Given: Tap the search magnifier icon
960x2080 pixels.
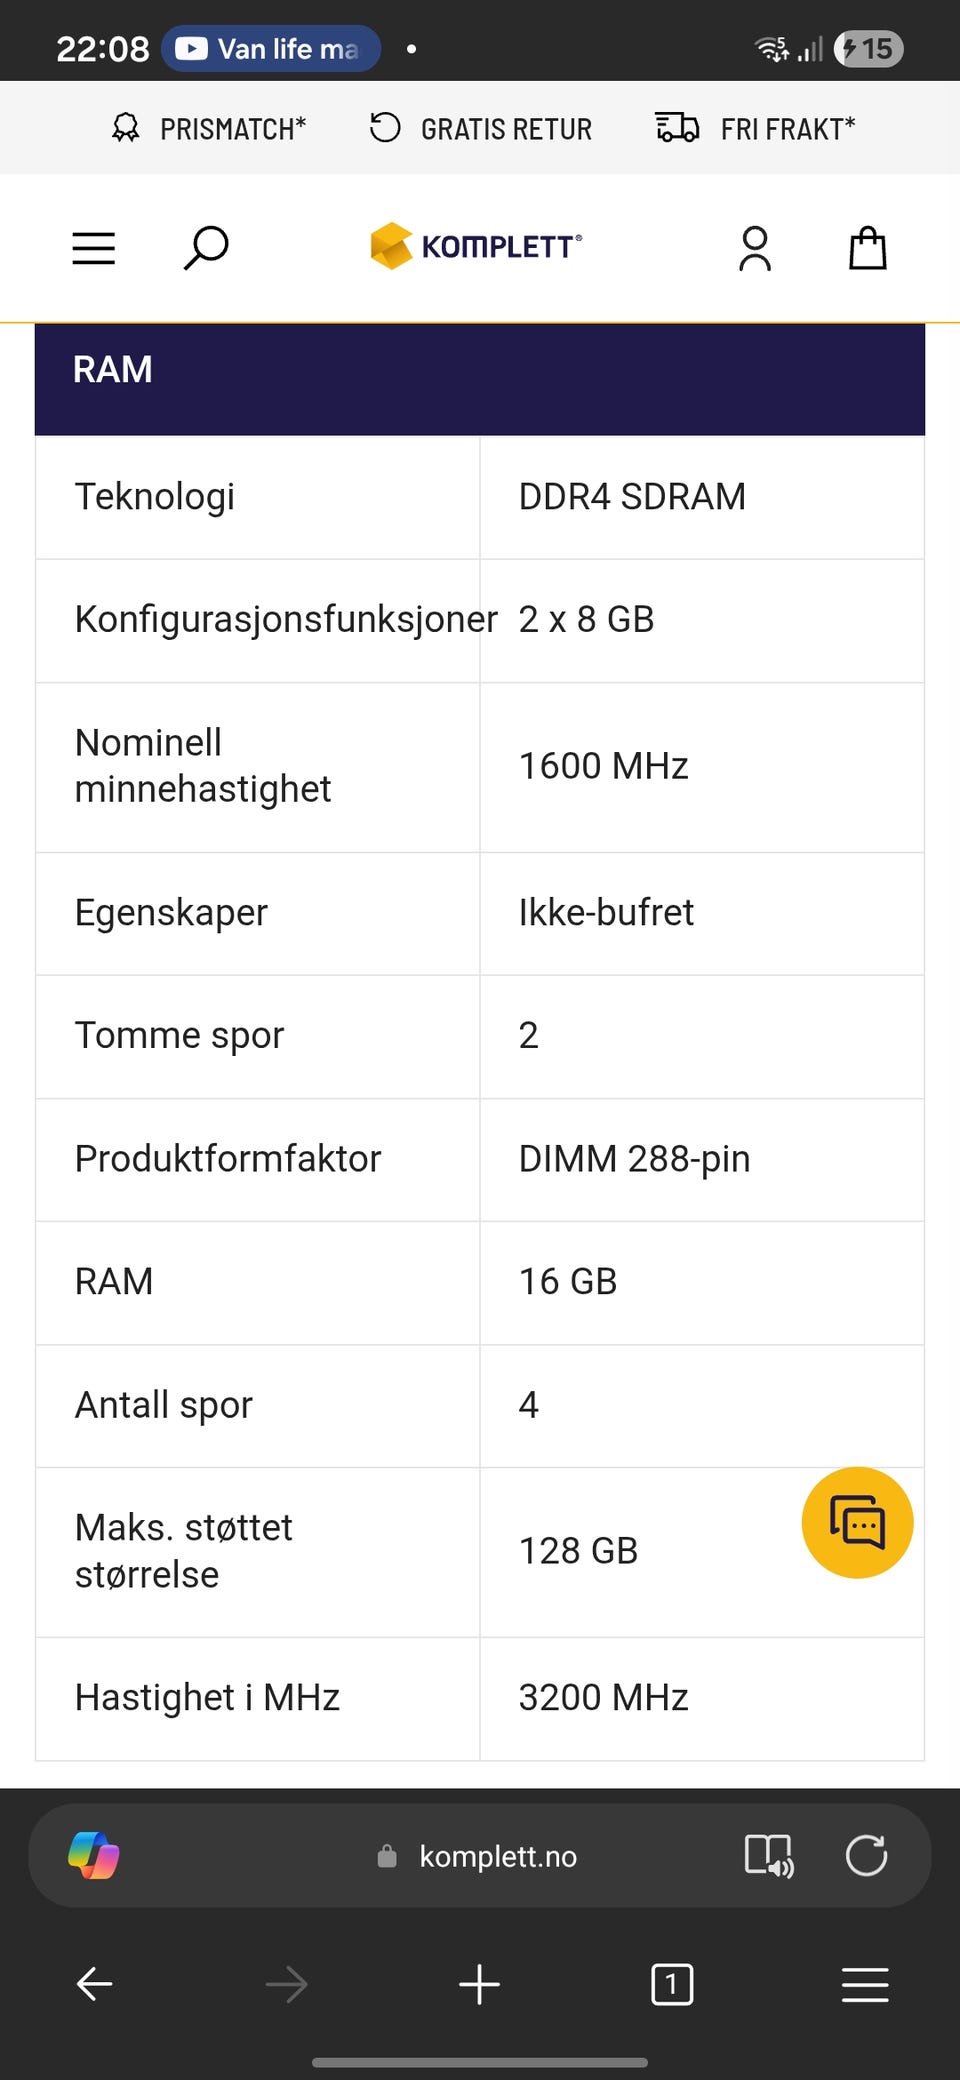Looking at the screenshot, I should coord(206,248).
